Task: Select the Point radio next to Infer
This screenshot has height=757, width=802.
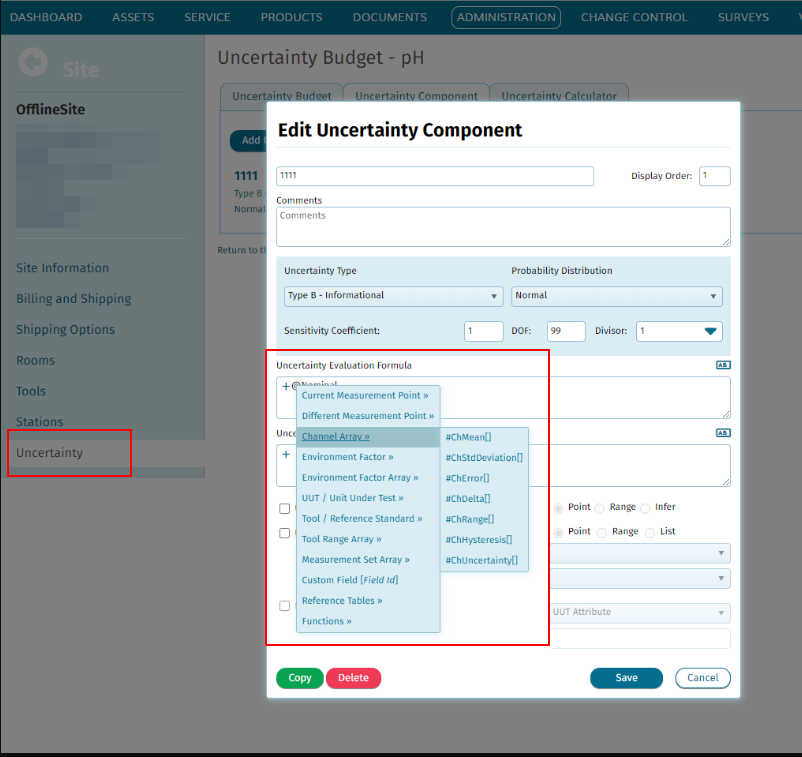Action: click(x=559, y=508)
